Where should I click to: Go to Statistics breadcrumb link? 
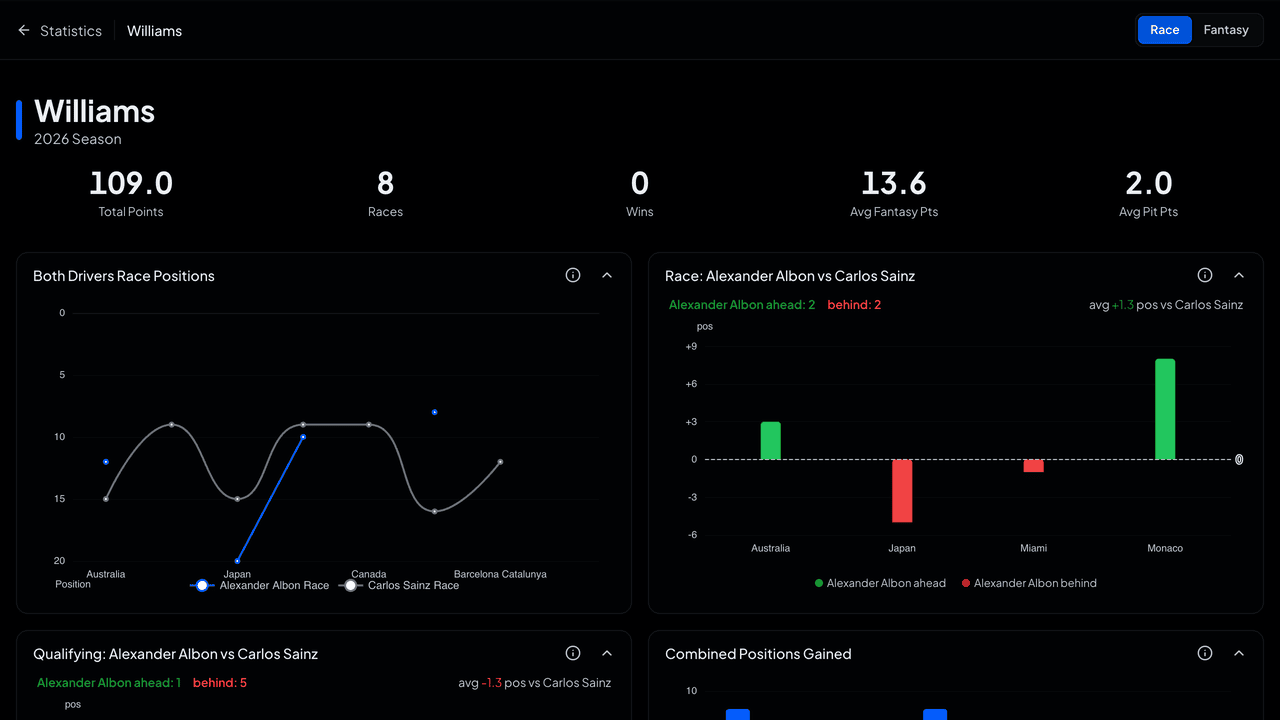(x=71, y=31)
